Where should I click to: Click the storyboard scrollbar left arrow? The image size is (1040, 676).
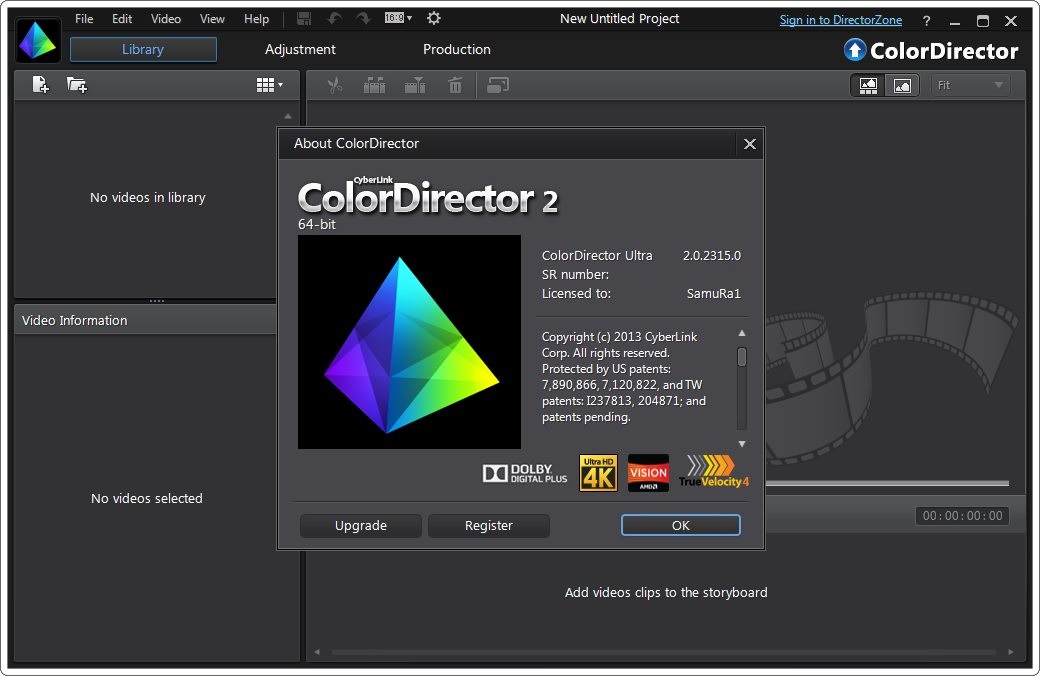point(317,652)
